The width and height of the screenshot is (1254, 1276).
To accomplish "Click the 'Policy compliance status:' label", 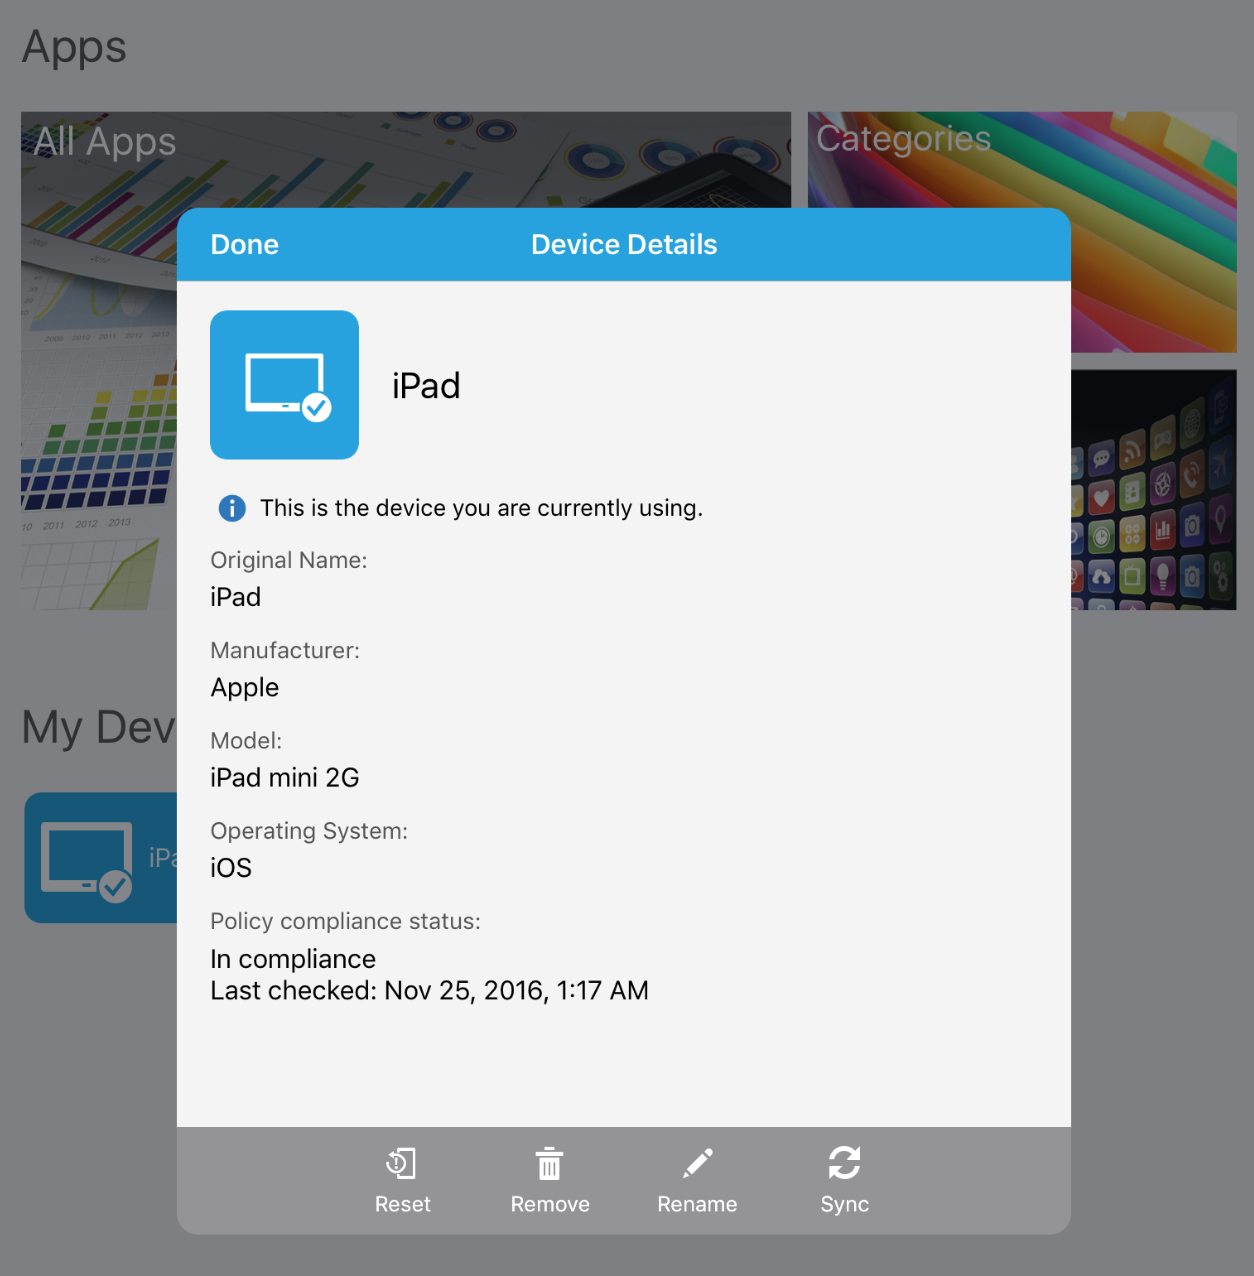I will 345,921.
